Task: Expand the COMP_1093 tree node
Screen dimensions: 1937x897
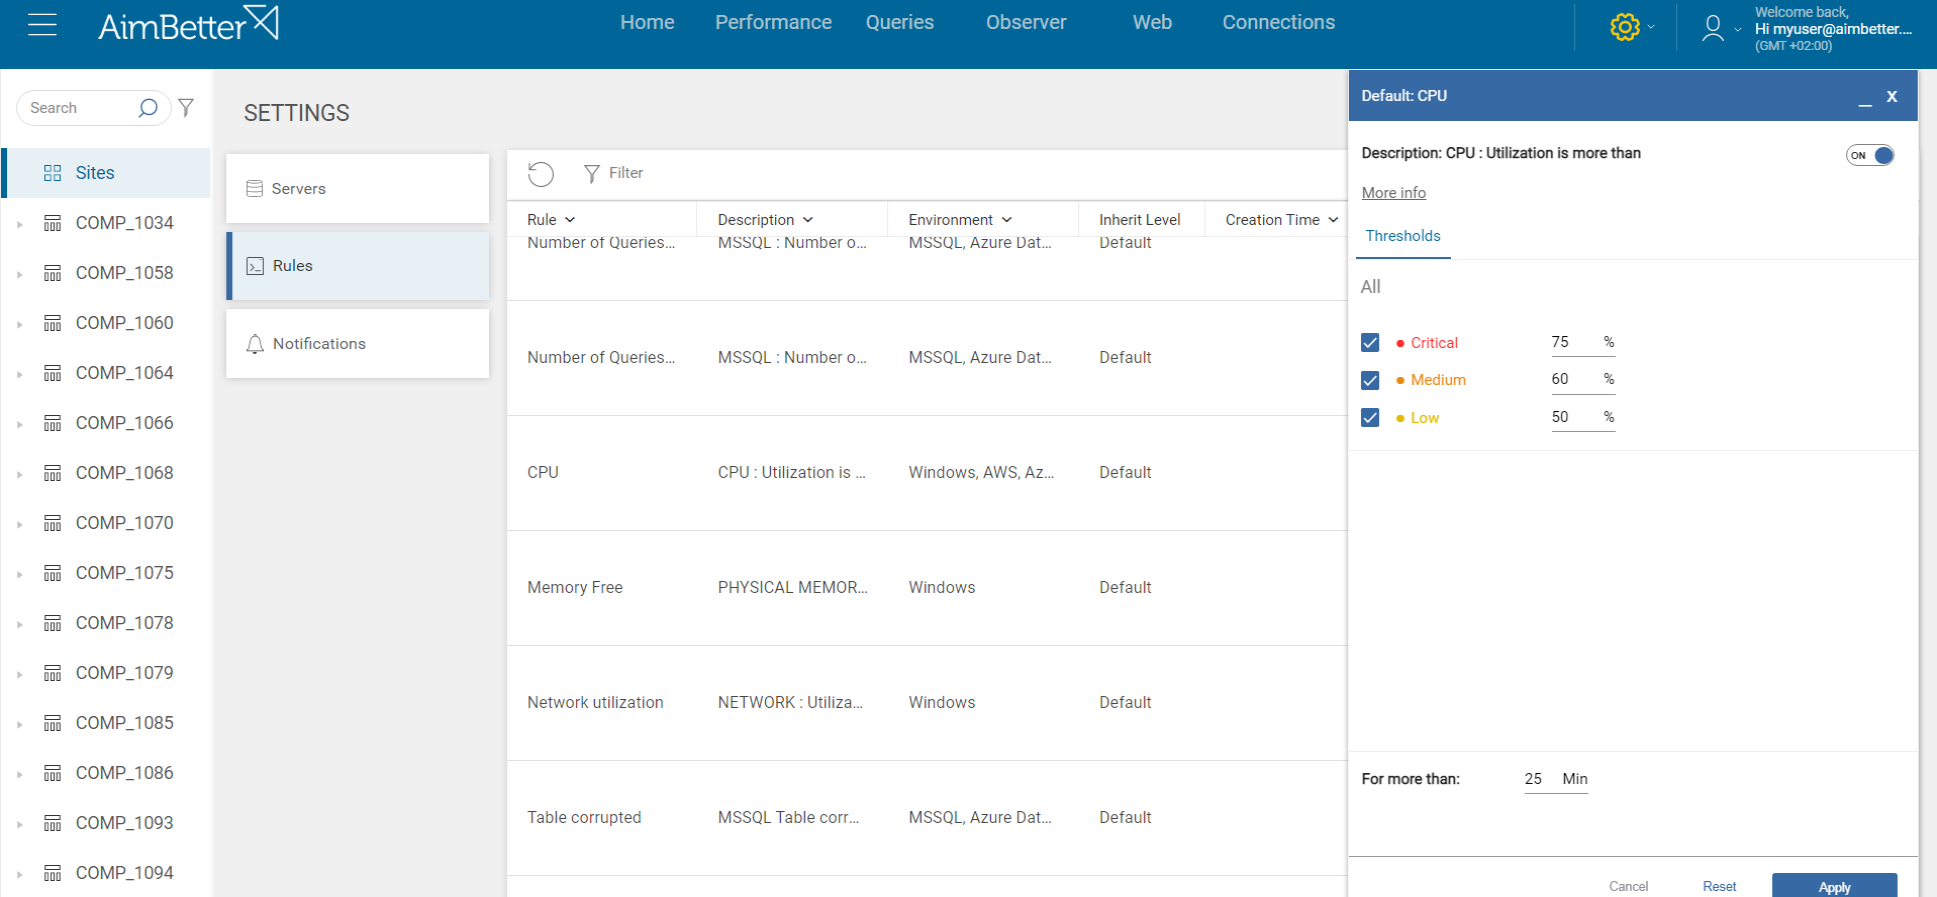Action: (x=20, y=825)
